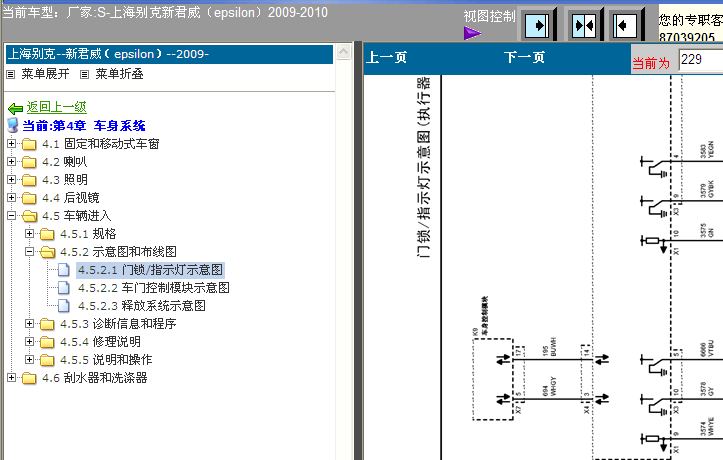Viewport: 723px width, 460px height.
Task: Click the folder icon for 4.2 喇叭
Action: [29, 162]
